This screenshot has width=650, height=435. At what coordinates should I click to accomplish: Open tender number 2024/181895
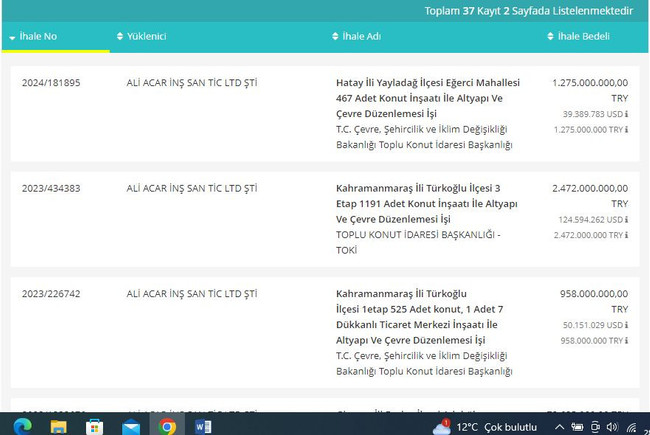(51, 83)
